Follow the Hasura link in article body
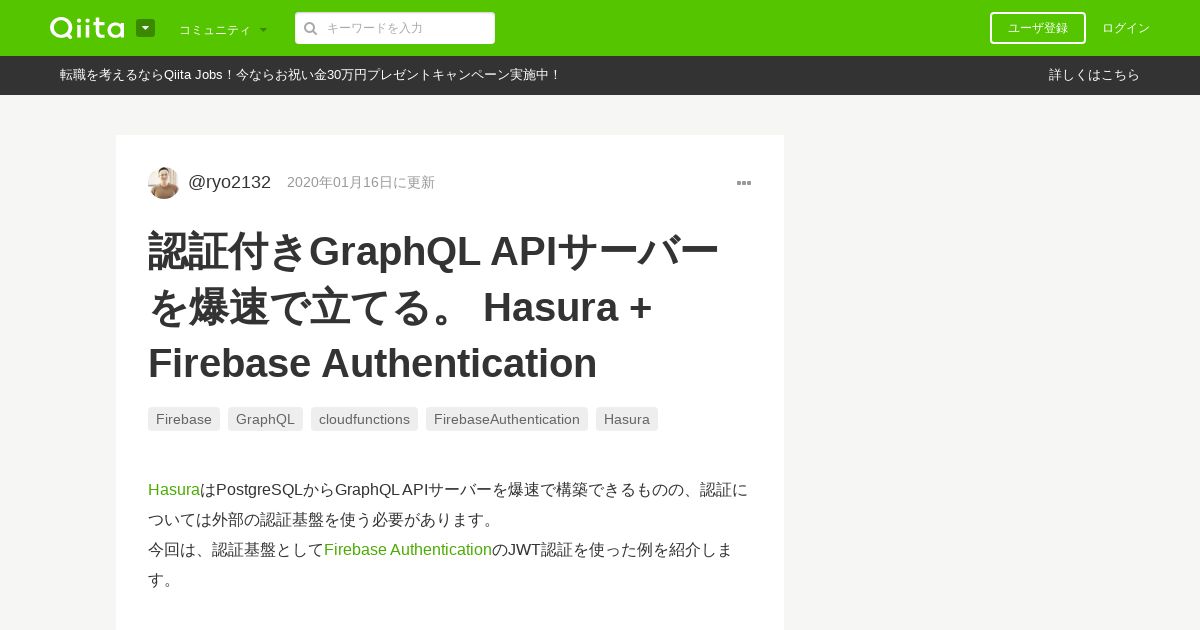 click(x=174, y=490)
